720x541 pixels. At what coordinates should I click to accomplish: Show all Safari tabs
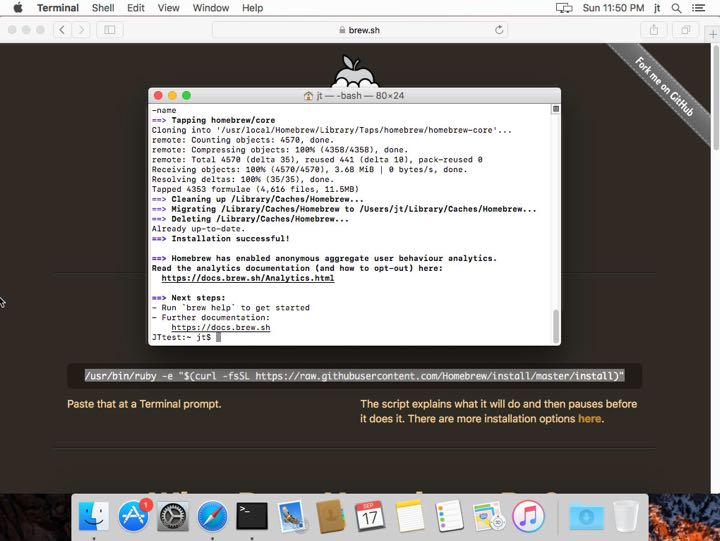tap(686, 30)
